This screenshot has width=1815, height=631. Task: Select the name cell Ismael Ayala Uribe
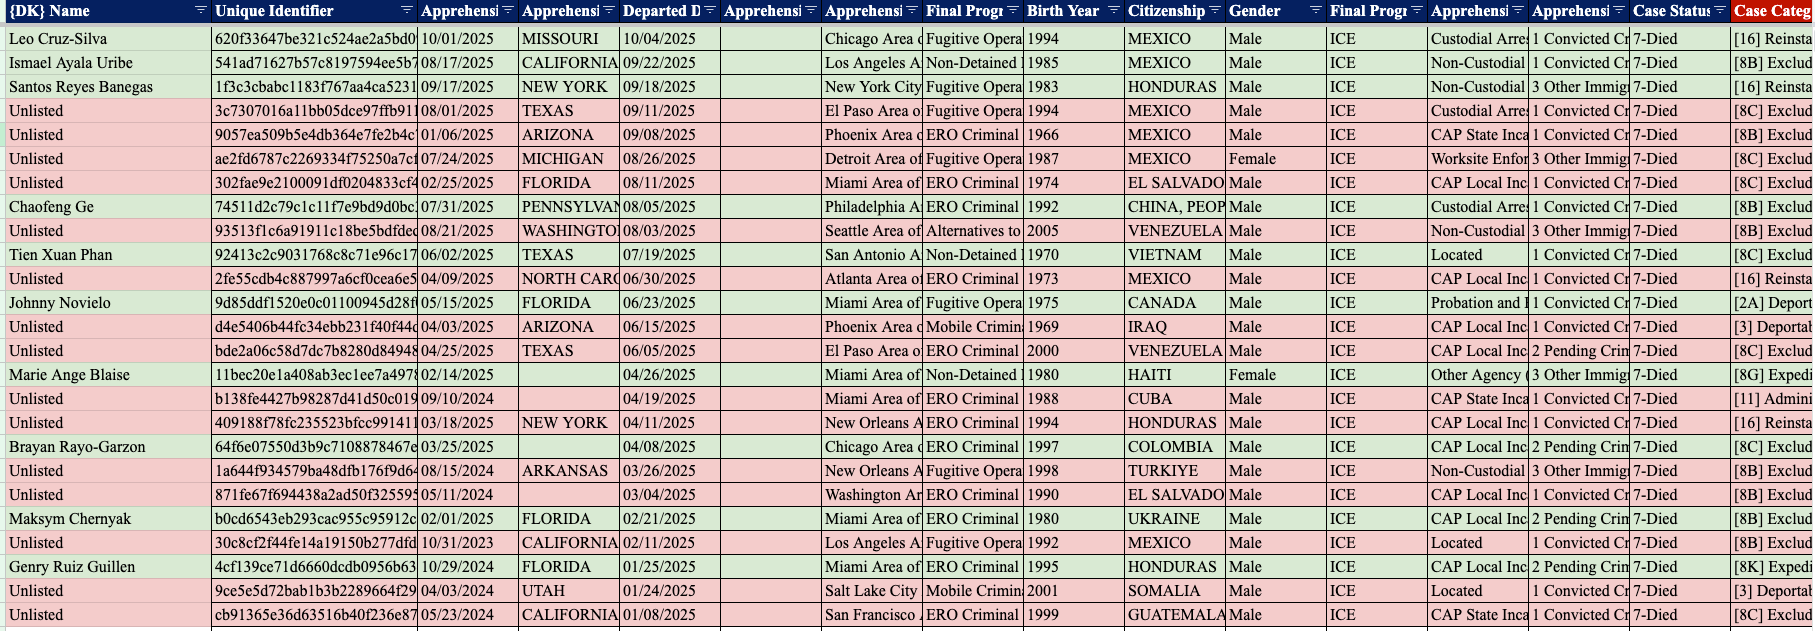109,63
